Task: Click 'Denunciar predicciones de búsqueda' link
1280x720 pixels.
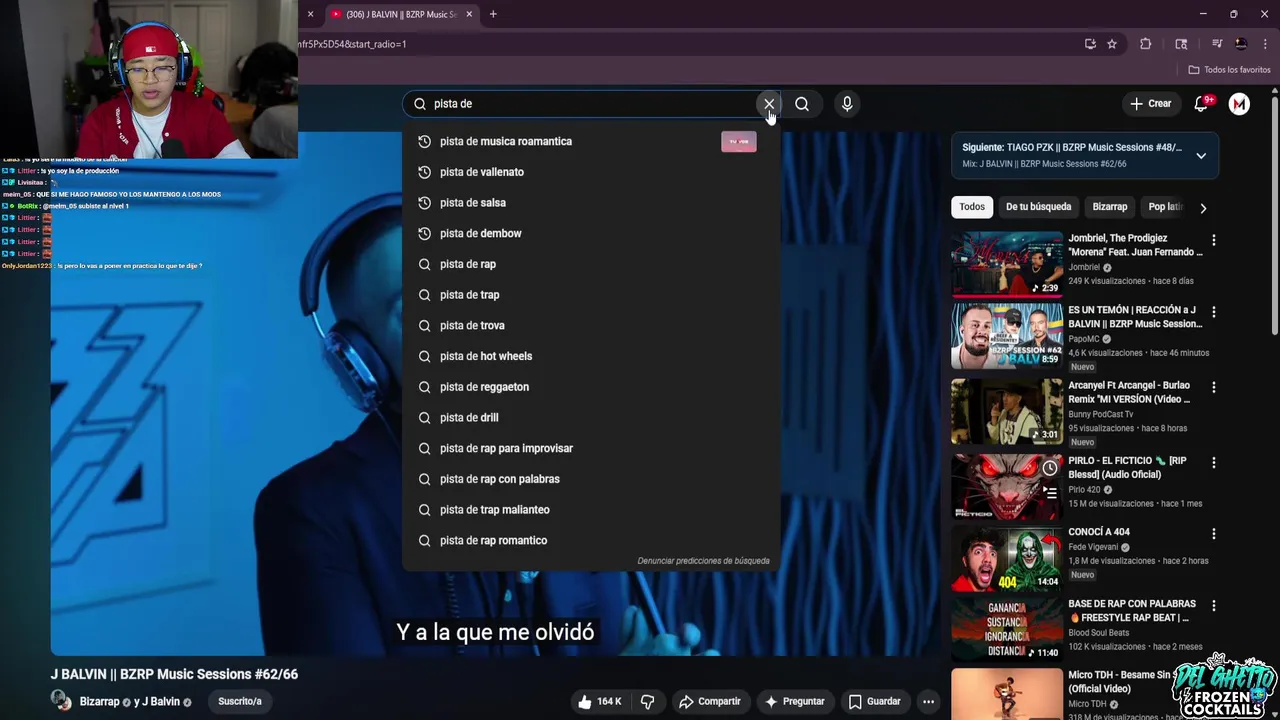Action: click(703, 561)
